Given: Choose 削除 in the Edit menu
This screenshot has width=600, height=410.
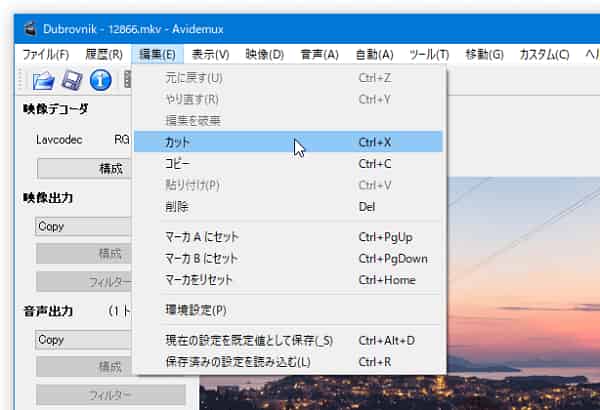Looking at the screenshot, I should point(288,207).
